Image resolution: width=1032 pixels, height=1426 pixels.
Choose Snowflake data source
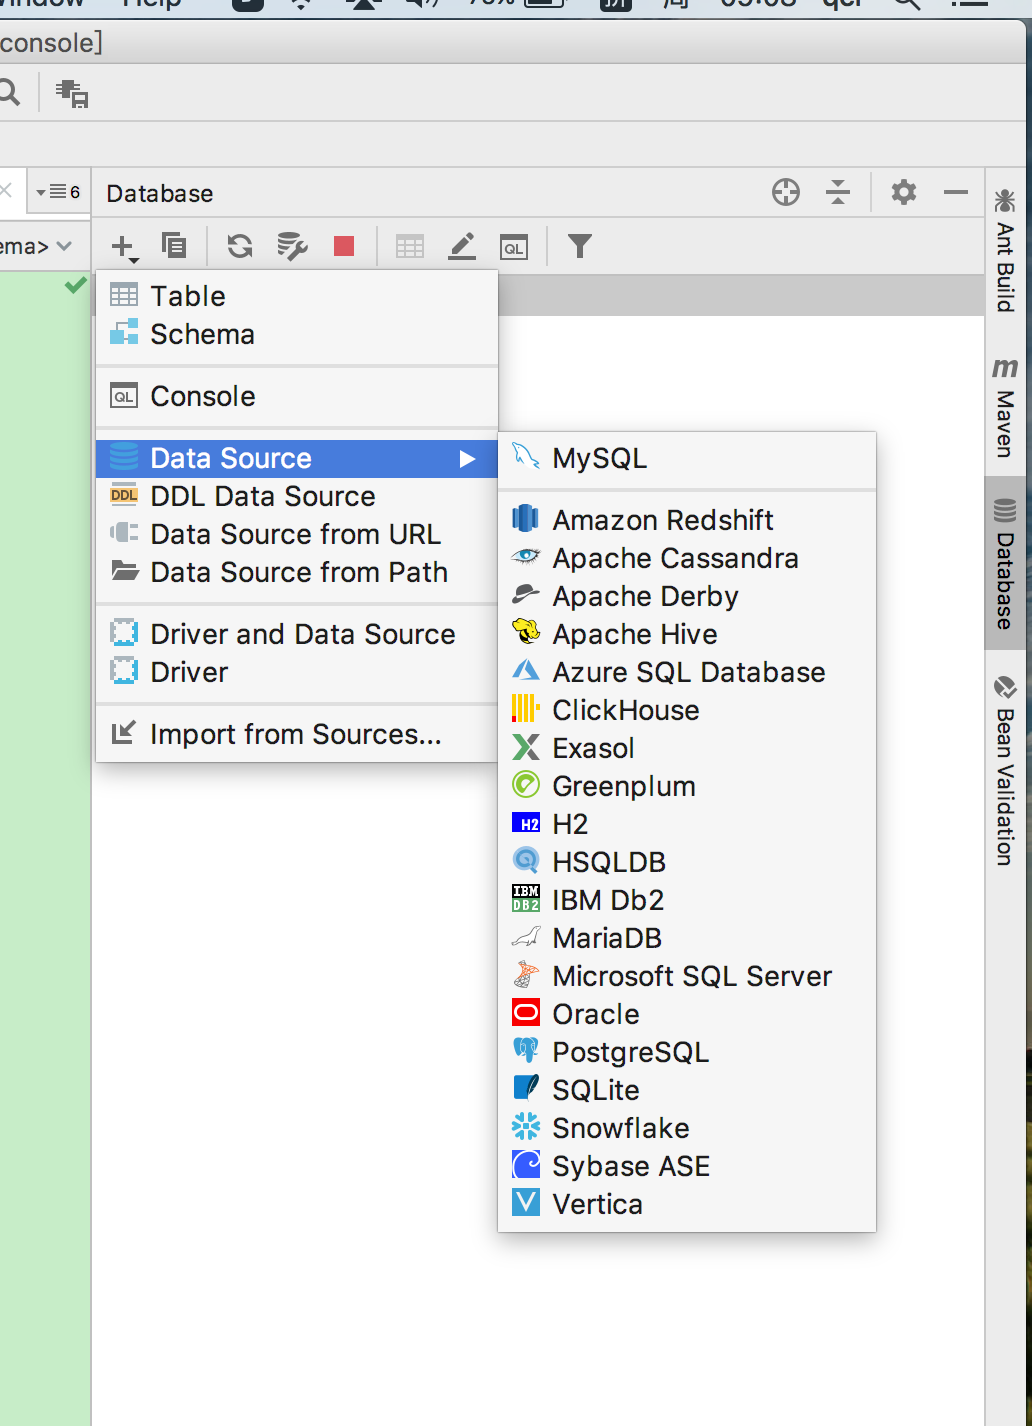point(687,1128)
